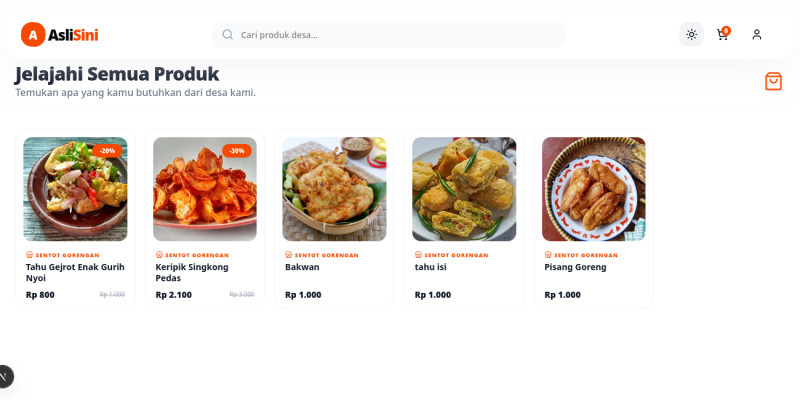Click store icon beside Pisang Goreng's seller

point(548,255)
